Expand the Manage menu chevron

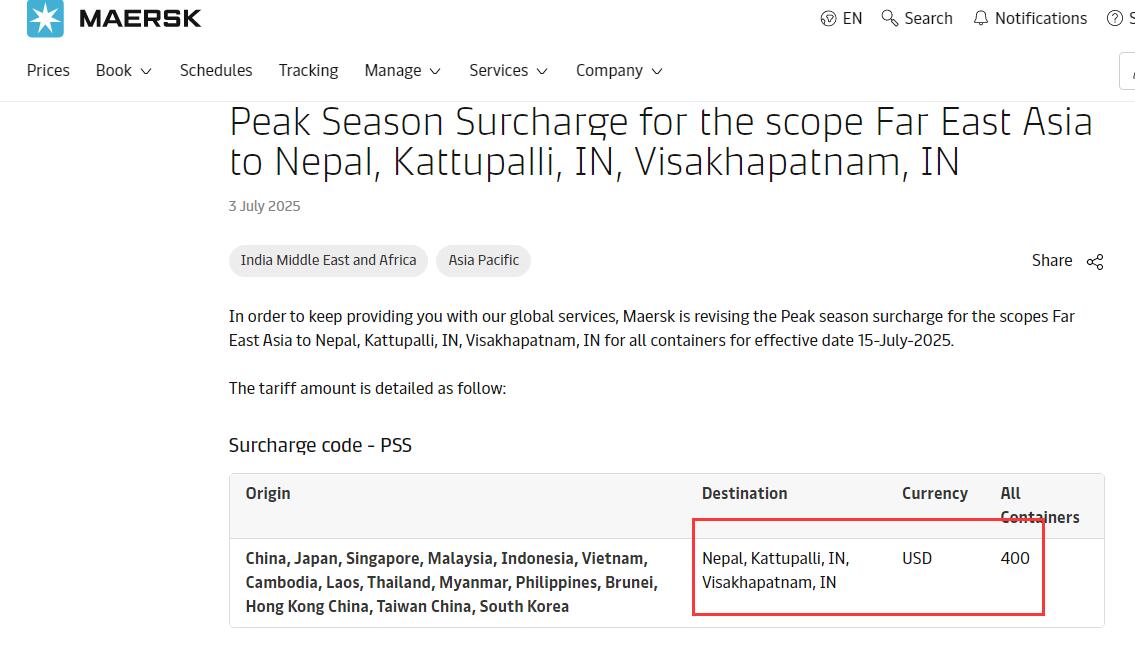point(435,71)
